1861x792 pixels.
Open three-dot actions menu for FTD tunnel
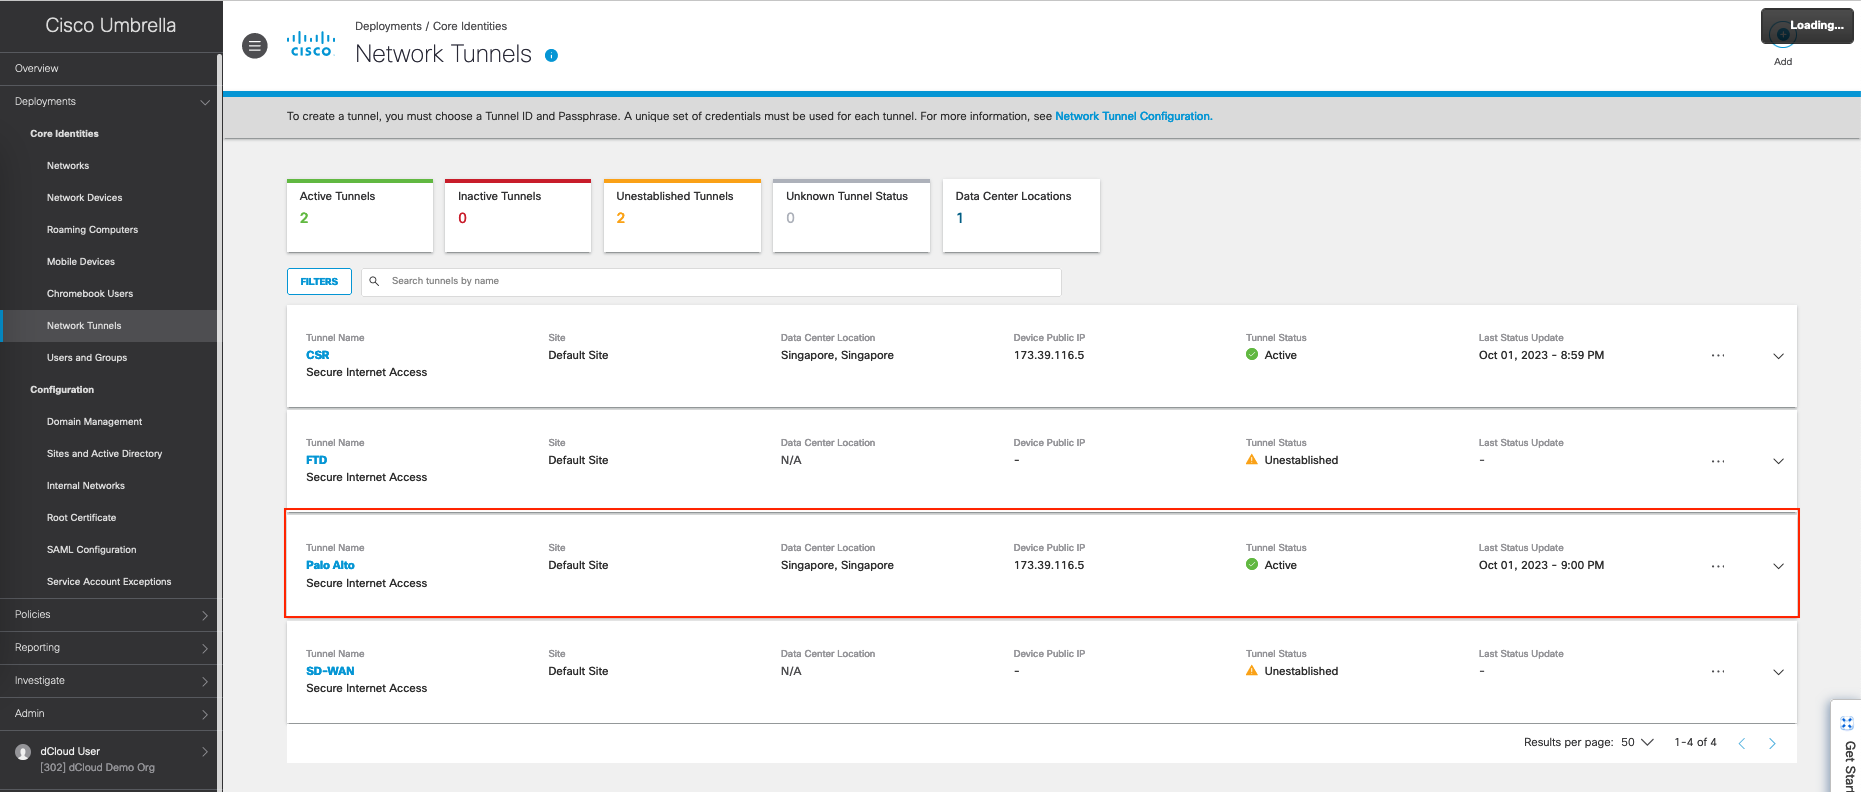coord(1717,461)
